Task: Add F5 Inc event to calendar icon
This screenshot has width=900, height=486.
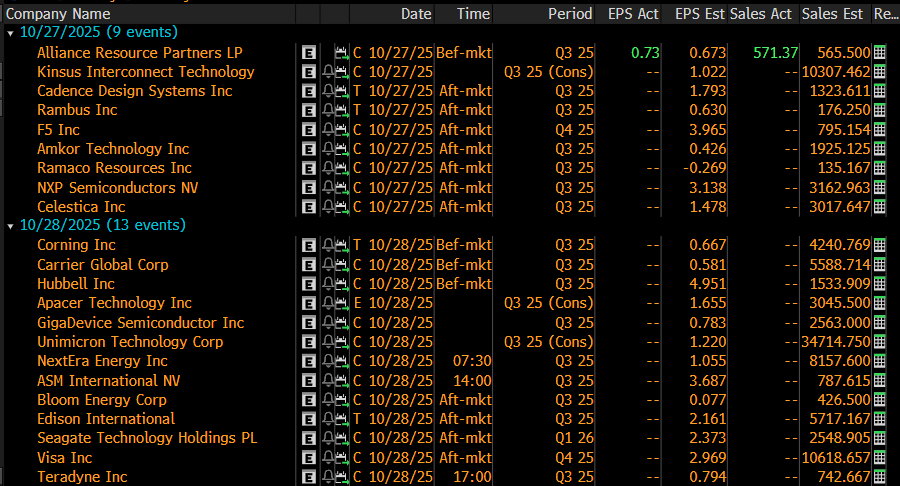Action: 342,130
